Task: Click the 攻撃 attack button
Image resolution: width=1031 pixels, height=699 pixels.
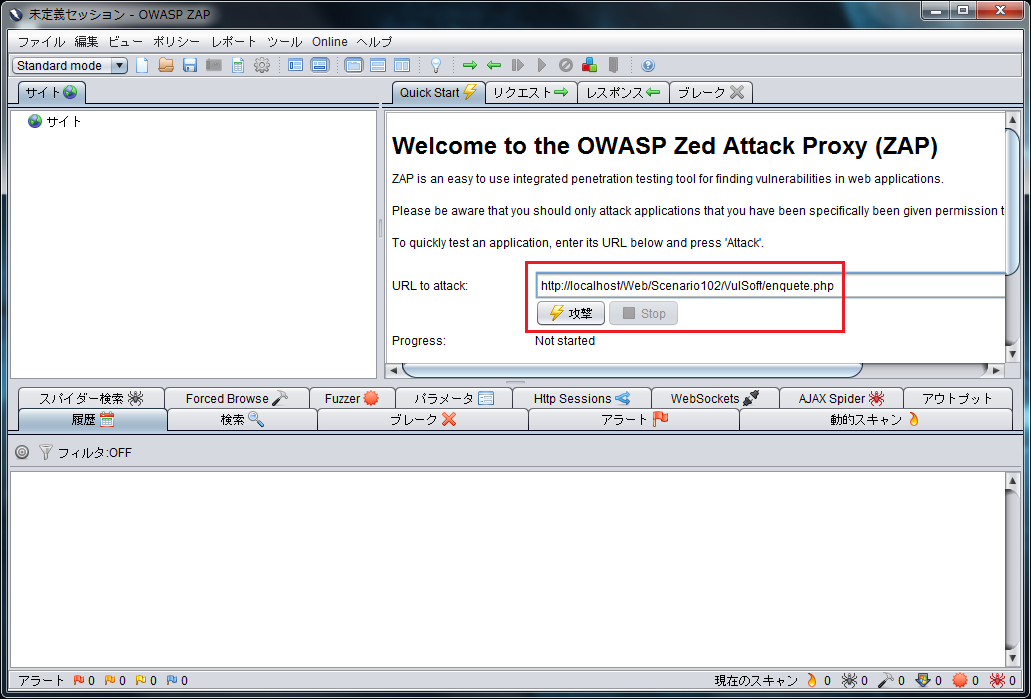Action: (x=571, y=314)
